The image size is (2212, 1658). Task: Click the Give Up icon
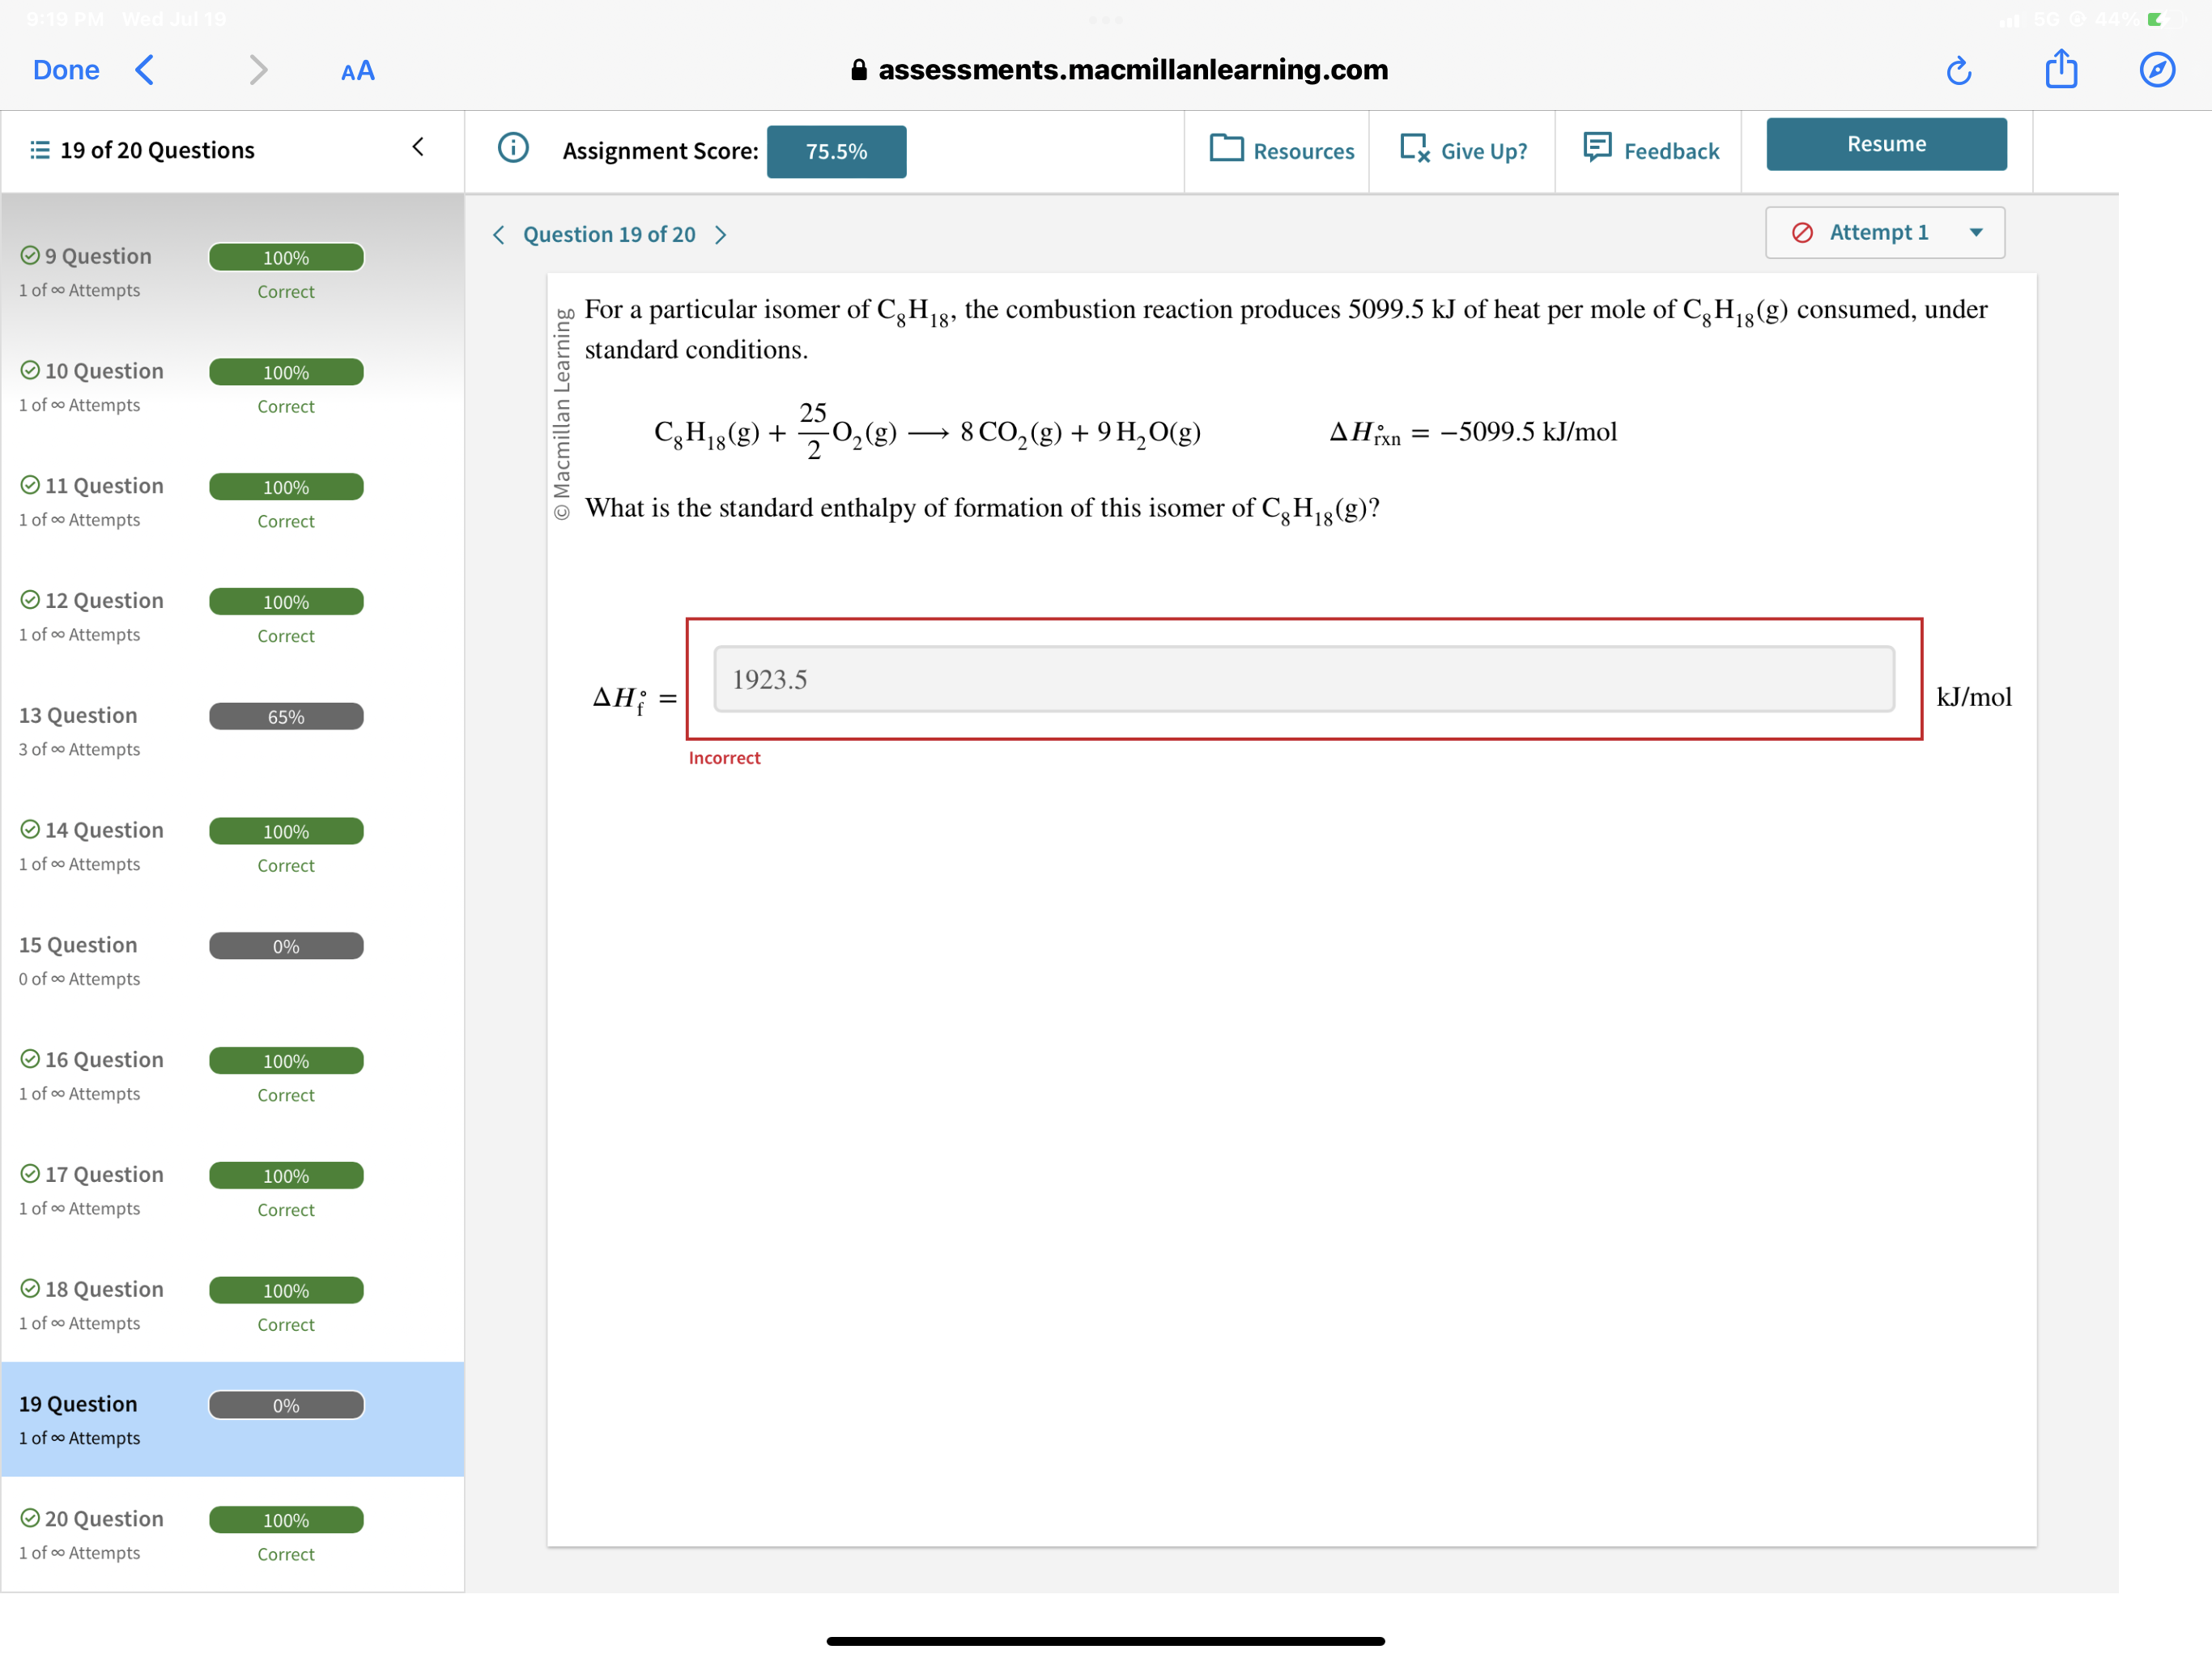(x=1412, y=150)
